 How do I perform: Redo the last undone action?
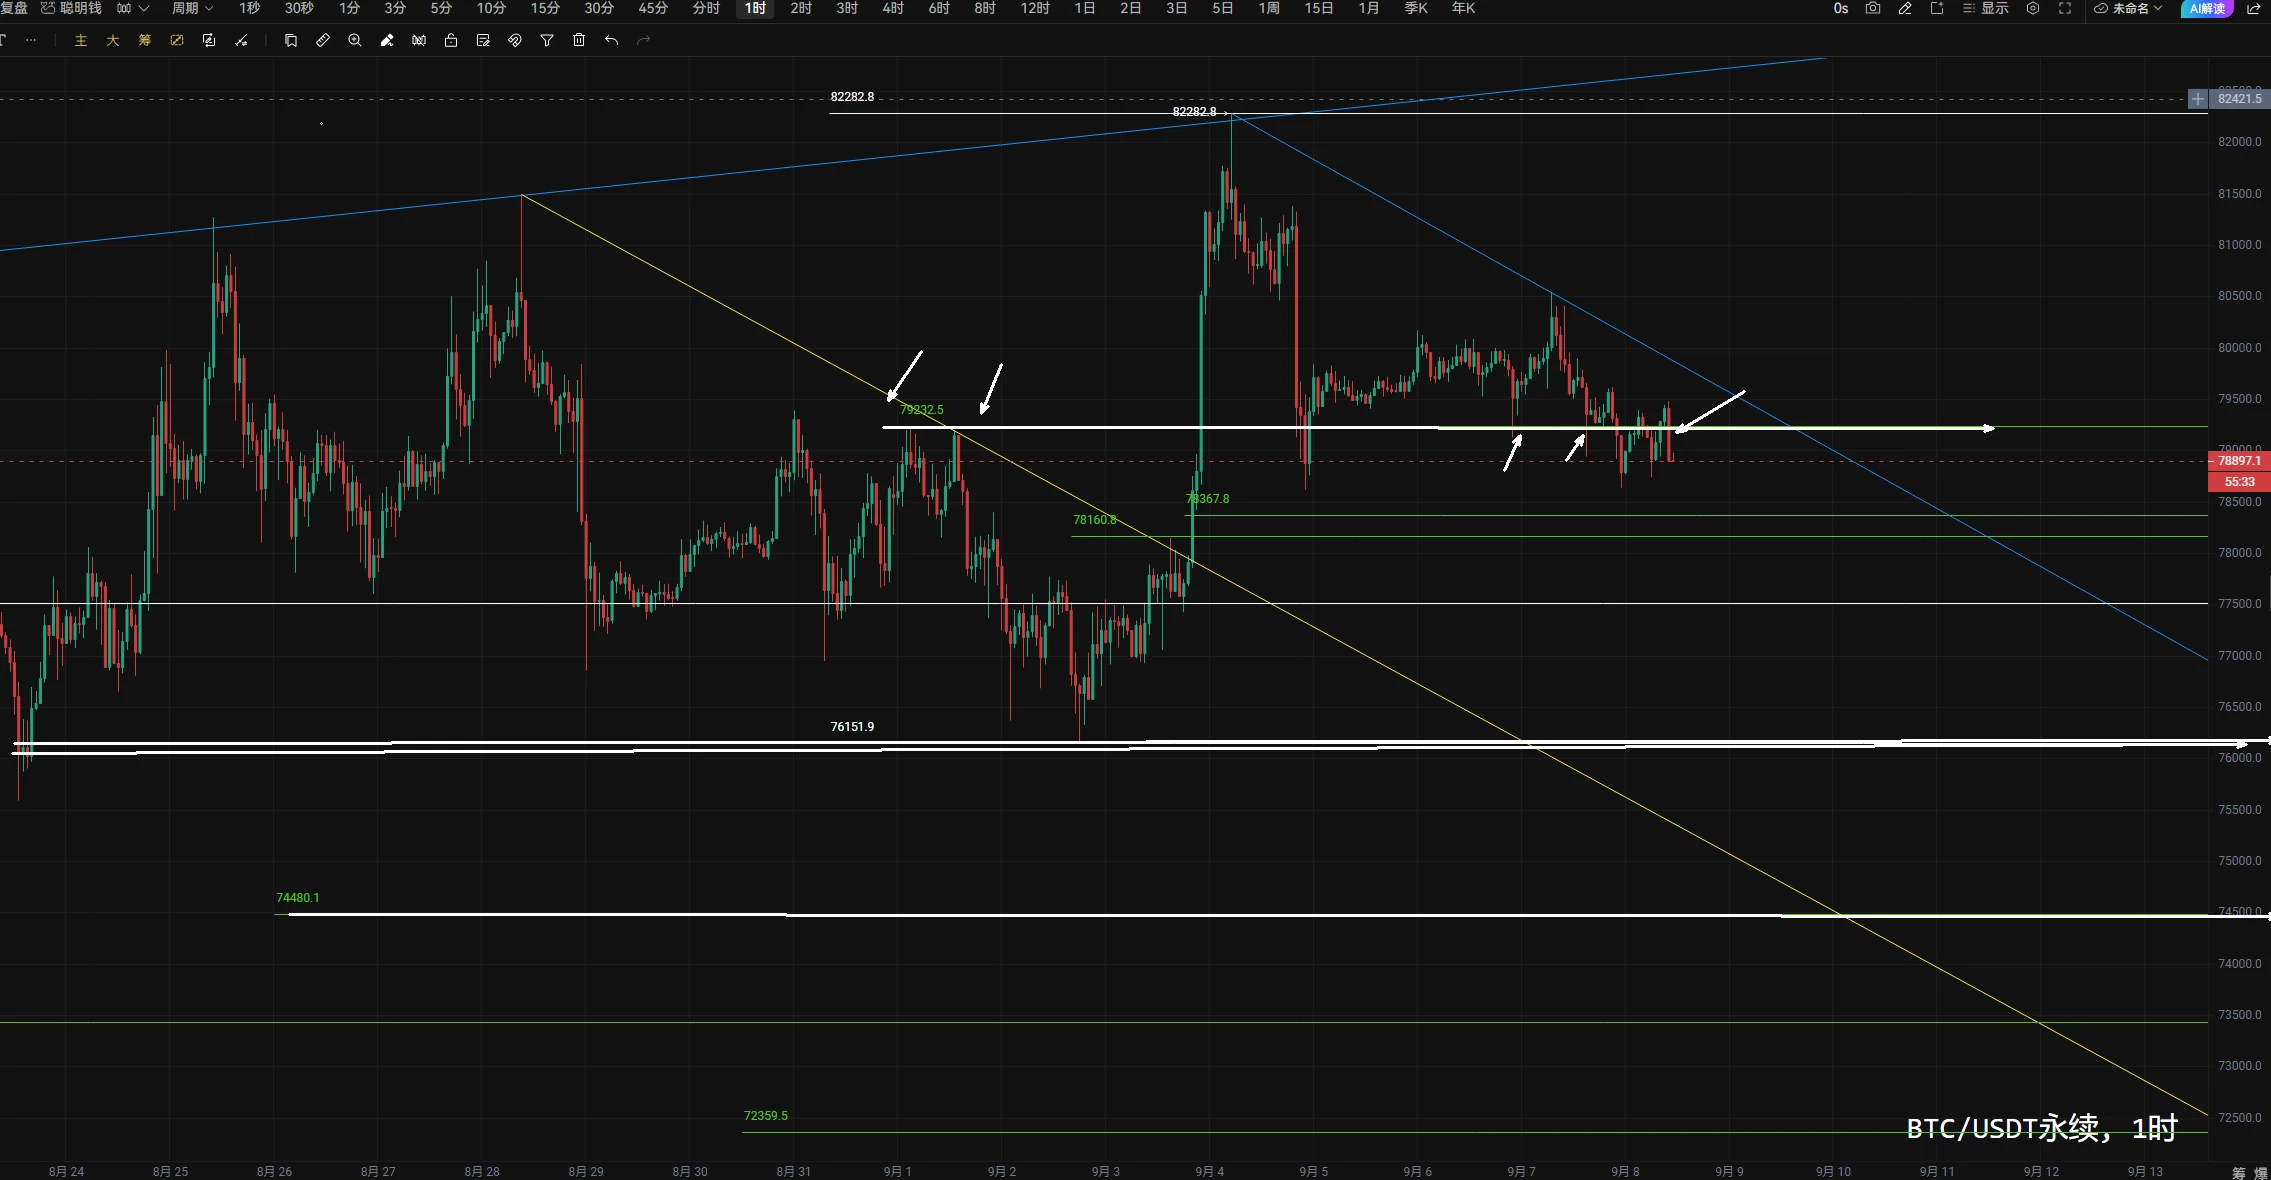(643, 41)
